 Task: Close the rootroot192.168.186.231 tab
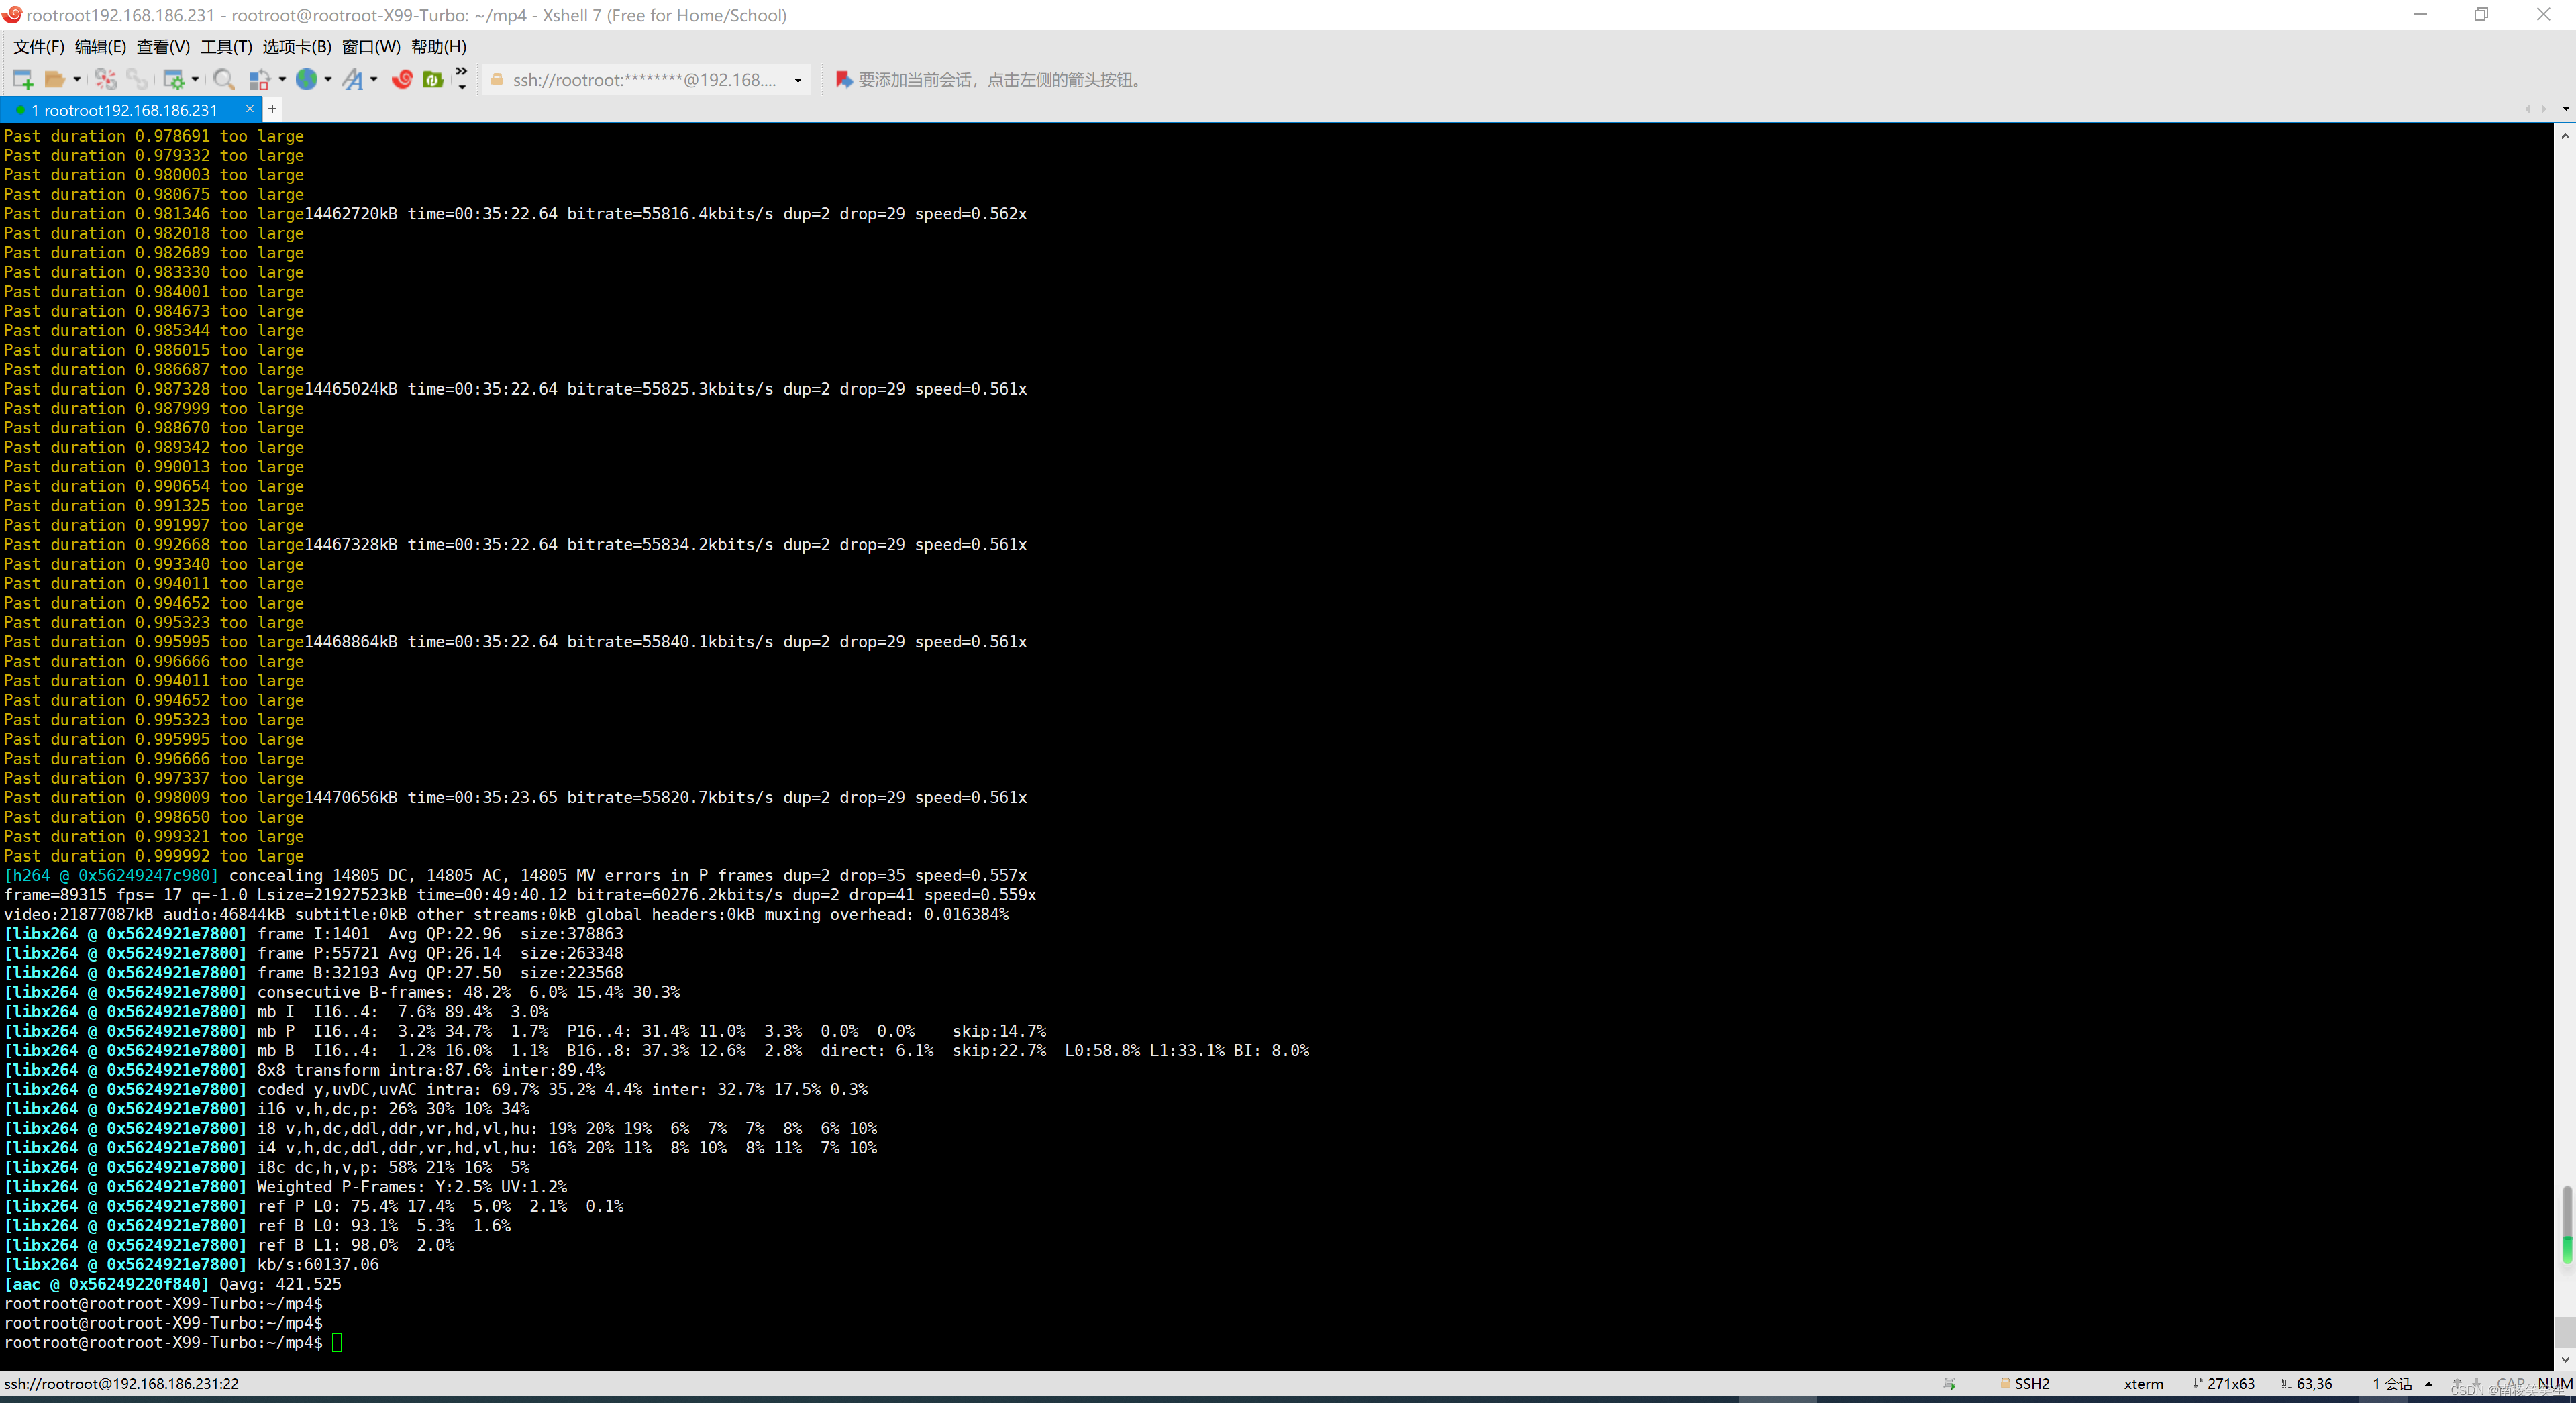[250, 109]
